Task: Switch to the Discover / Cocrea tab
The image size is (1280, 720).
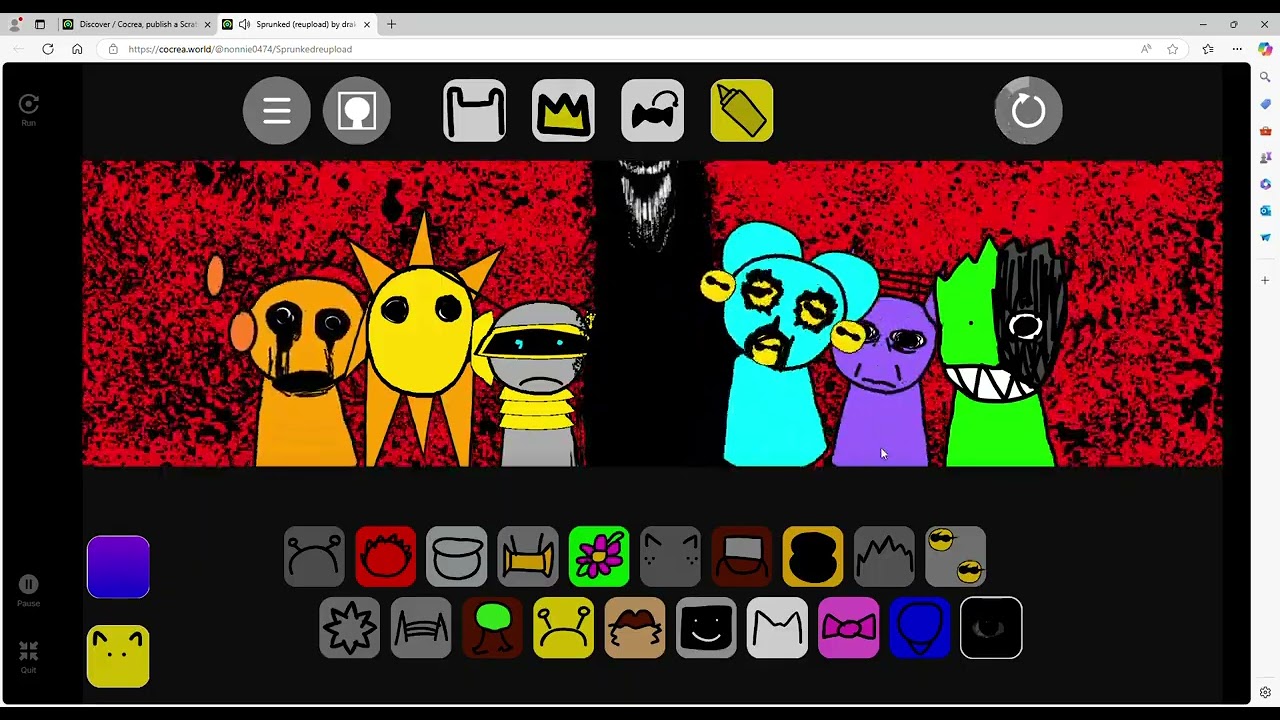Action: (137, 24)
